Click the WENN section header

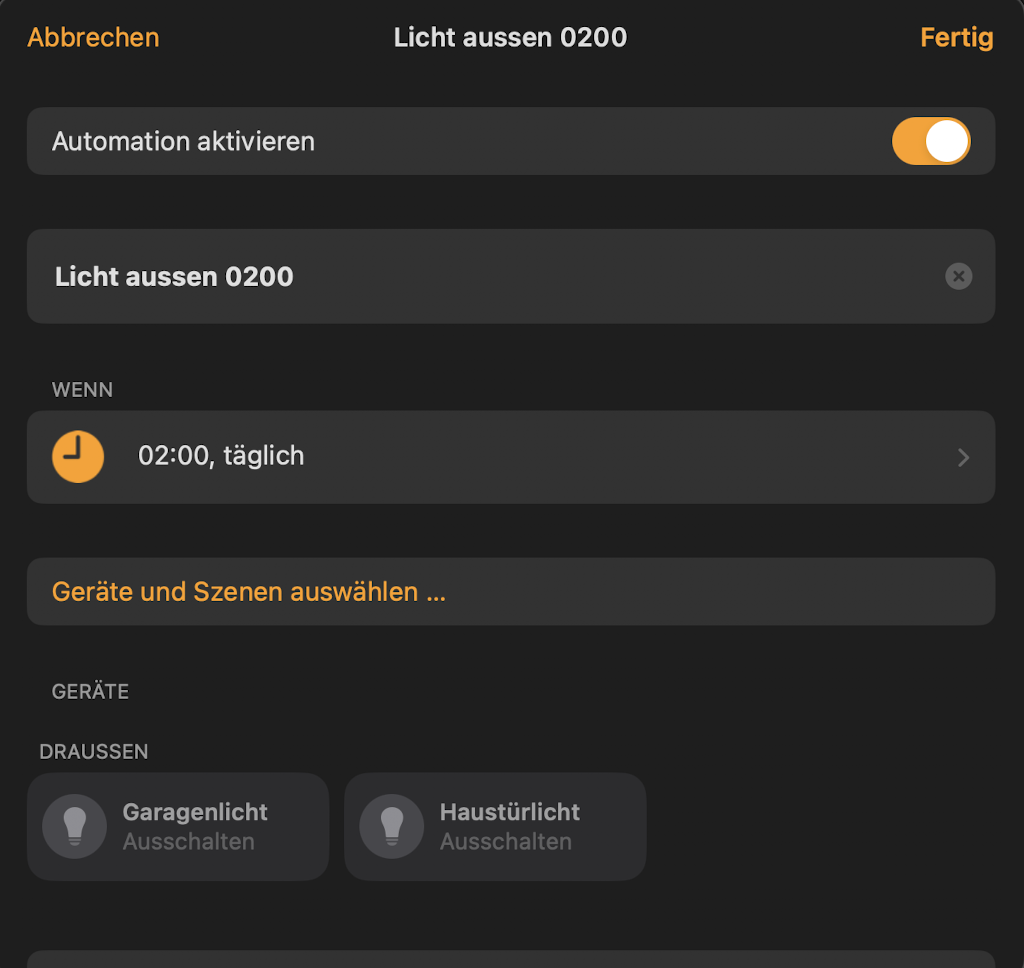tap(82, 390)
